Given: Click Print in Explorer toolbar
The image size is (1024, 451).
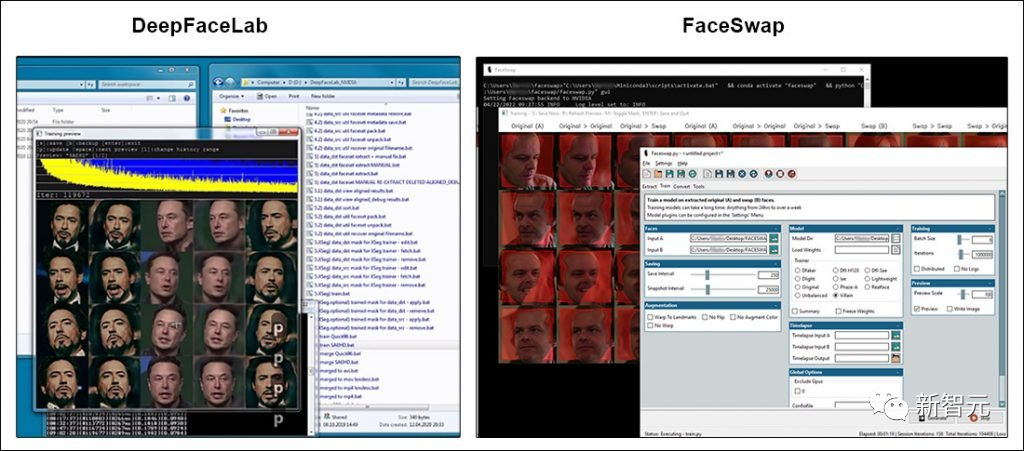Looking at the screenshot, I should 294,96.
